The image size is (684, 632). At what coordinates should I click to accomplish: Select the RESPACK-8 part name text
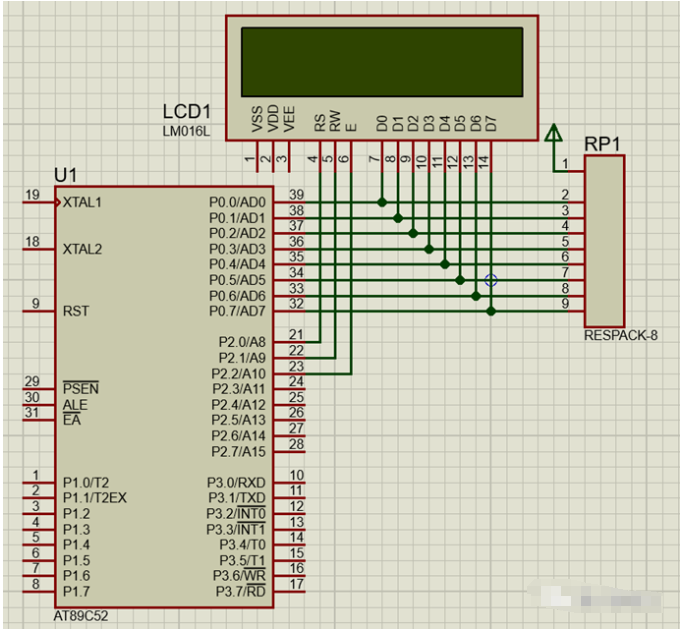click(x=621, y=335)
